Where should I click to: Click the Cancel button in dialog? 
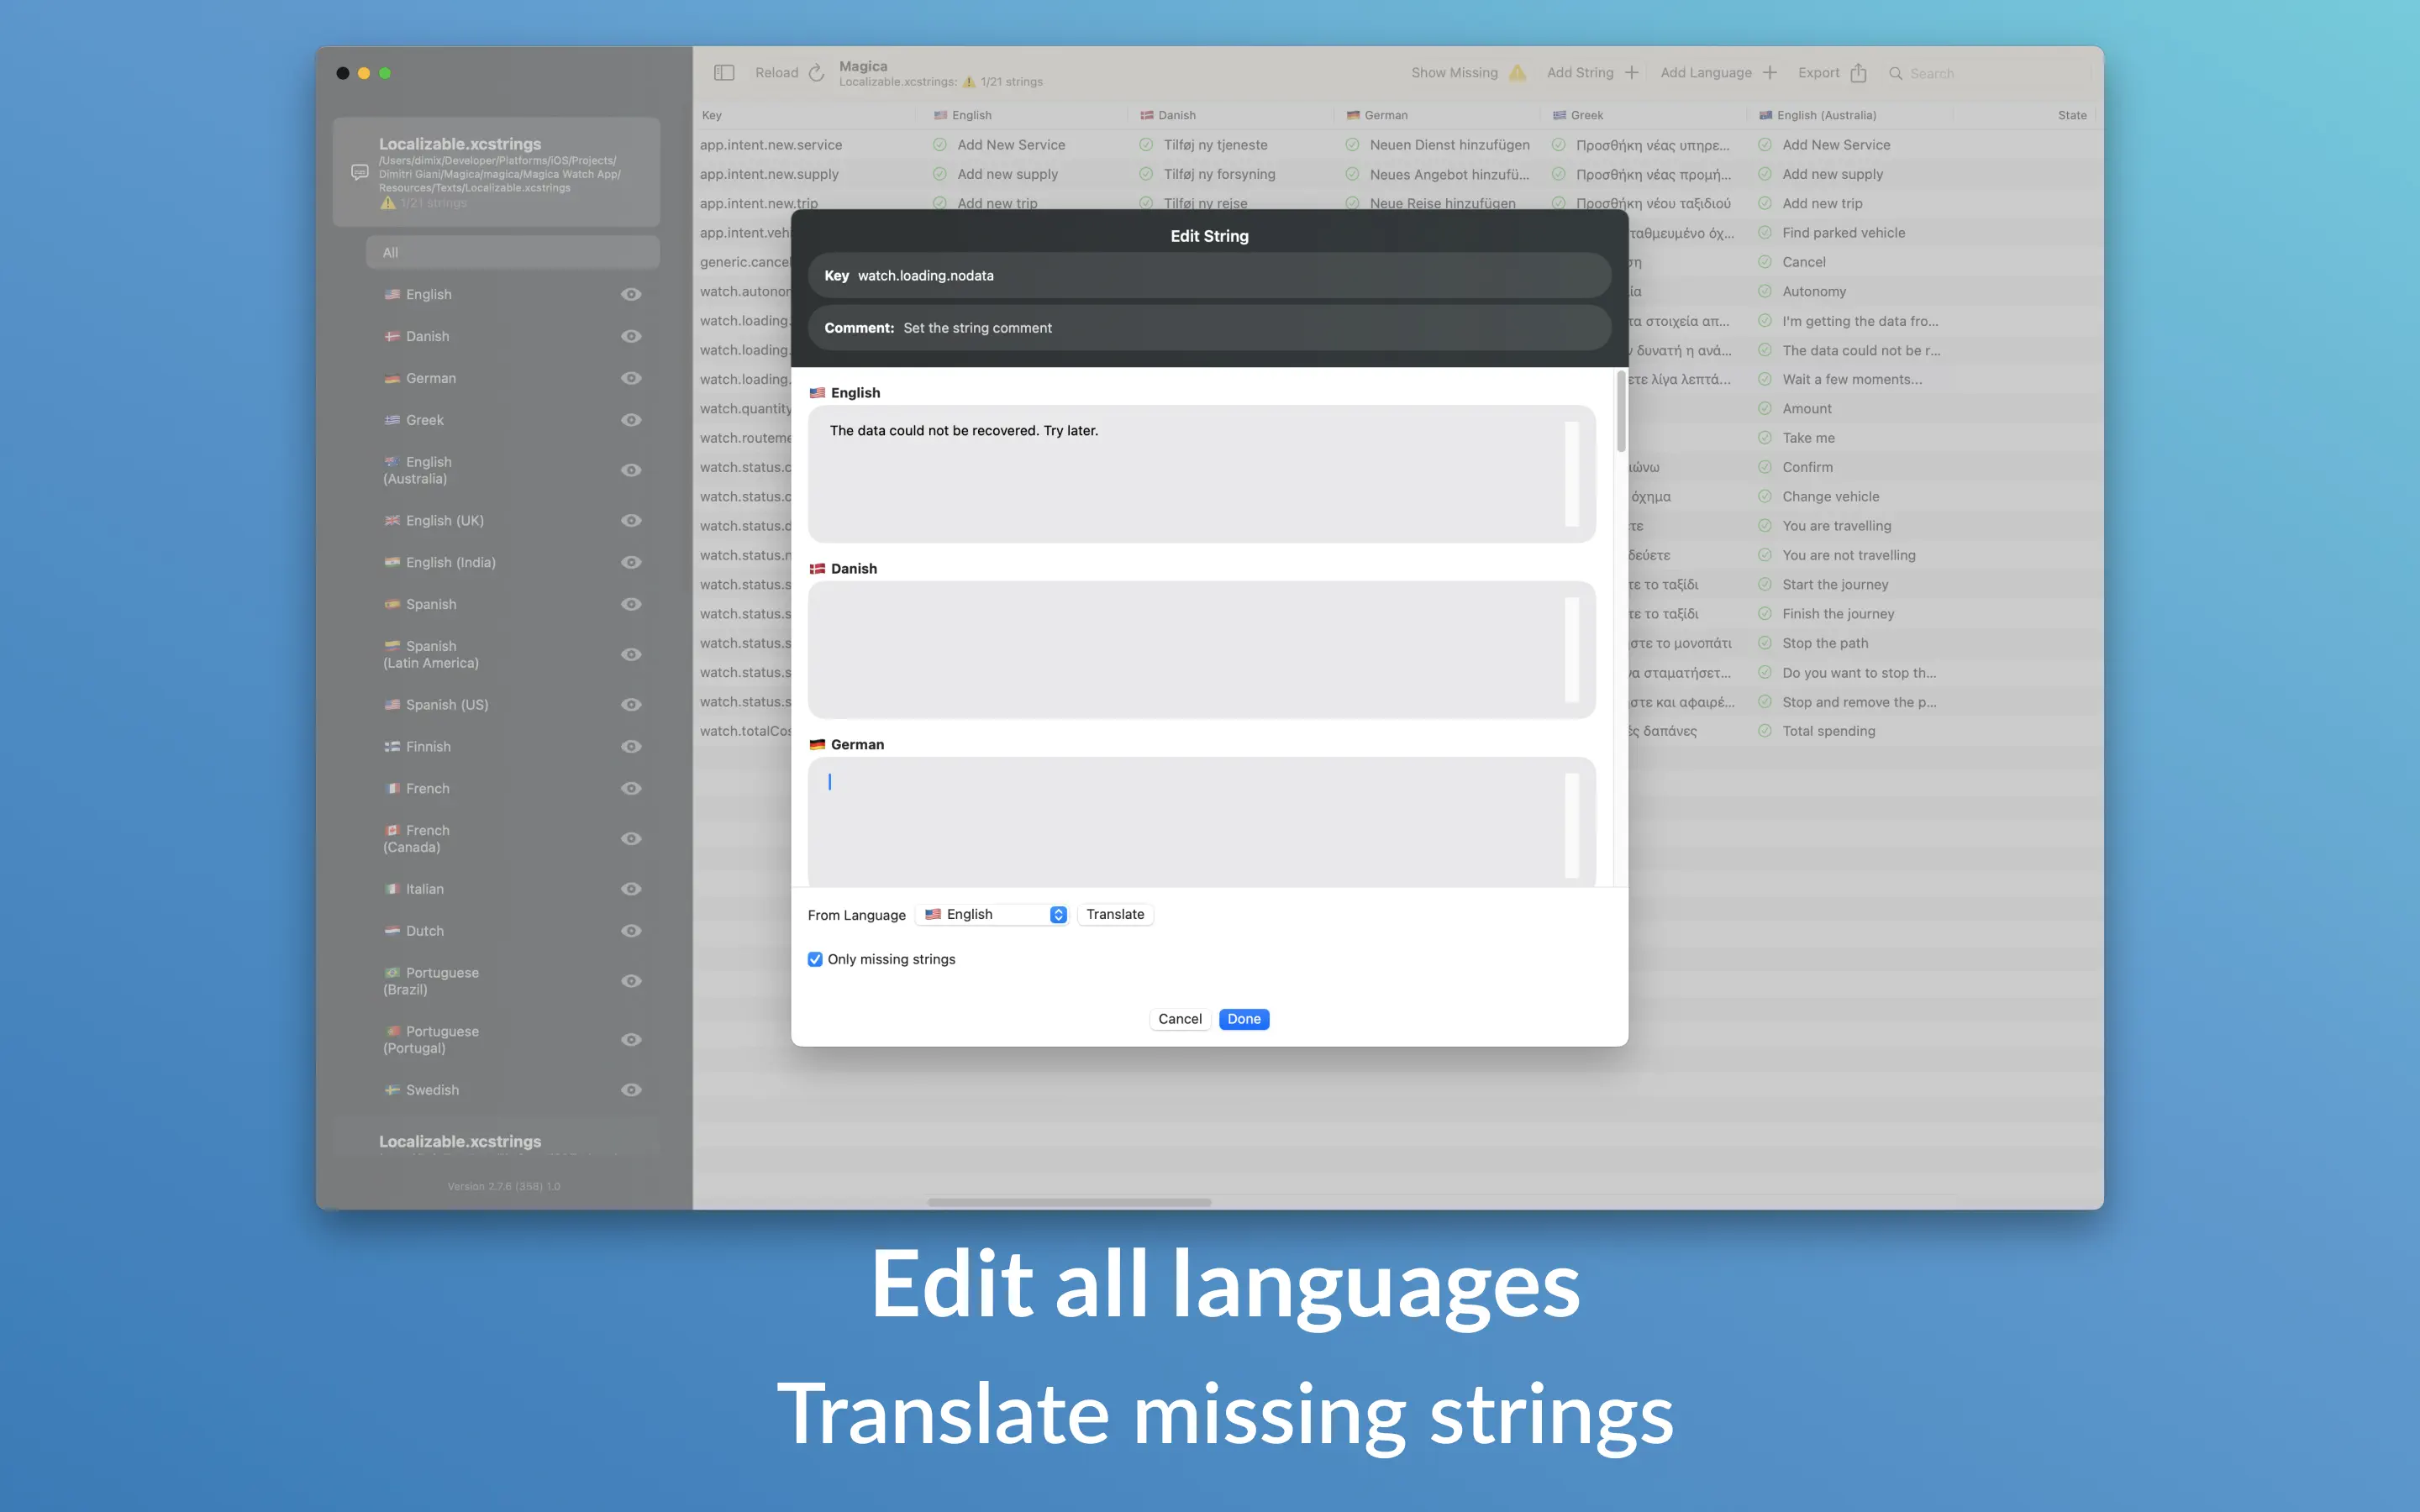point(1179,1019)
